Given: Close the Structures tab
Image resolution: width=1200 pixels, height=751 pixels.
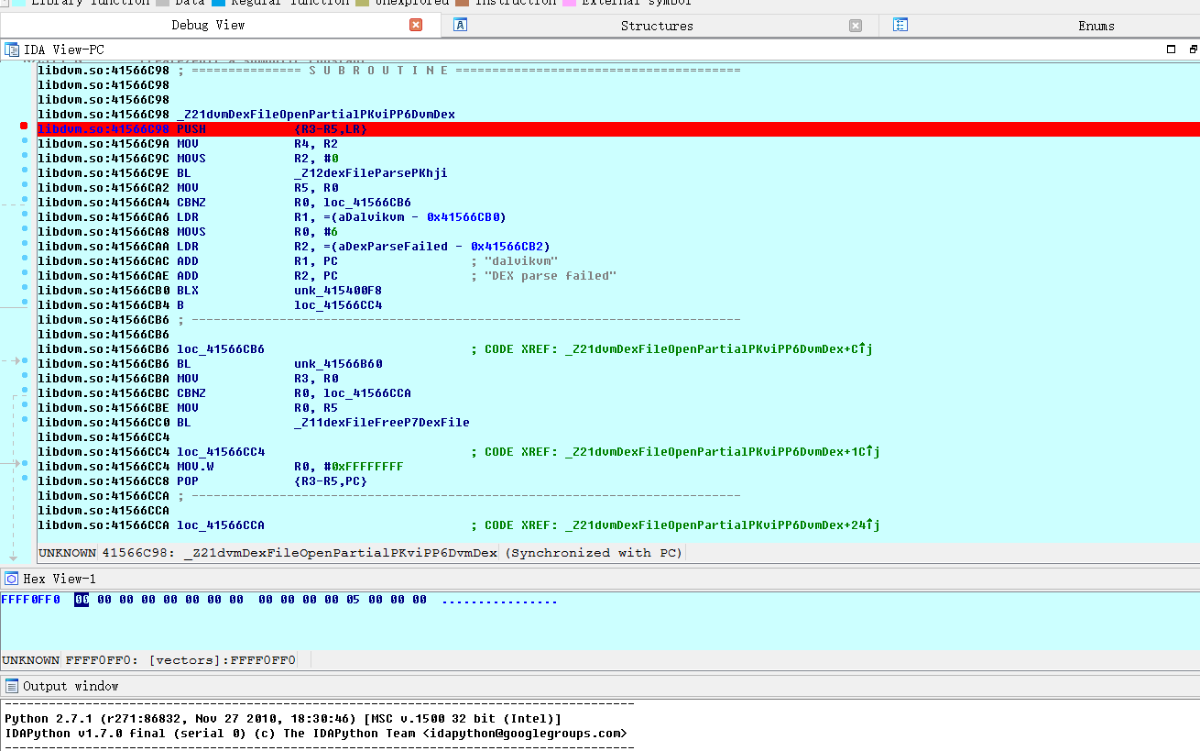Looking at the screenshot, I should [855, 26].
